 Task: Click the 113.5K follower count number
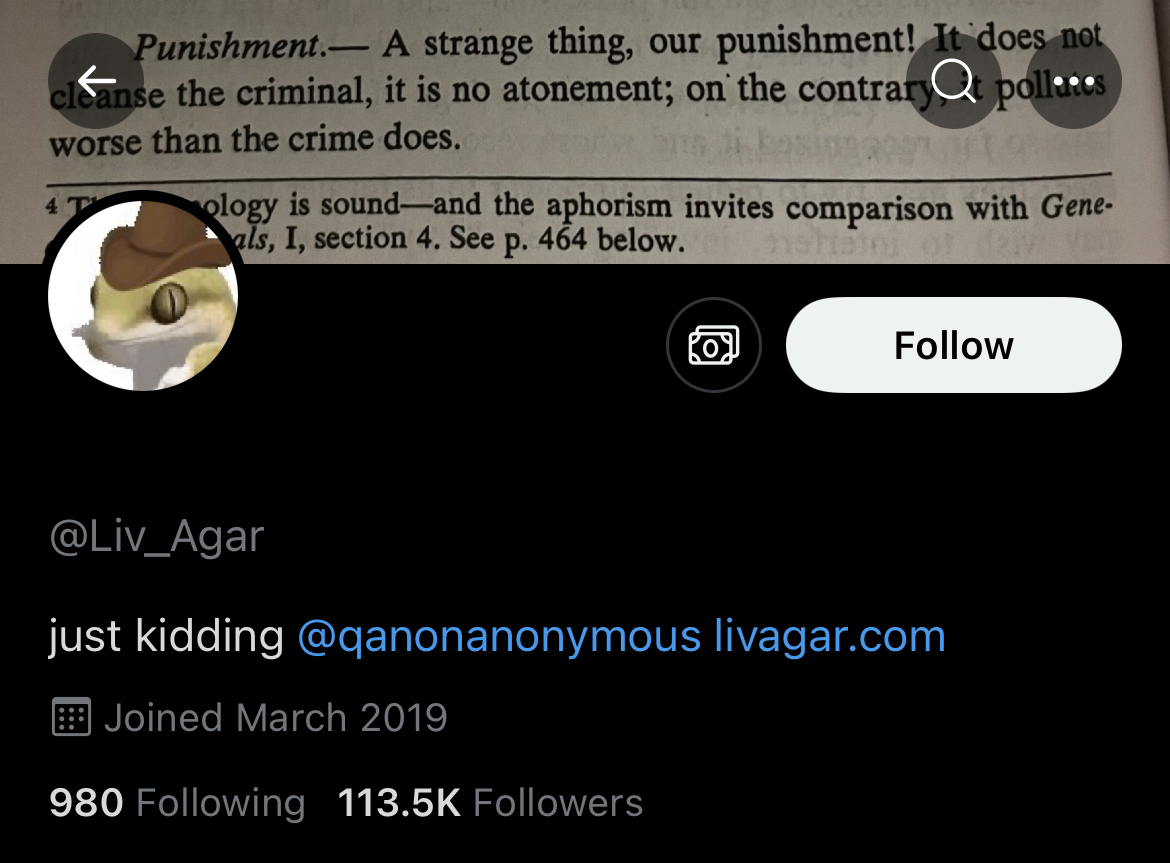pyautogui.click(x=399, y=803)
